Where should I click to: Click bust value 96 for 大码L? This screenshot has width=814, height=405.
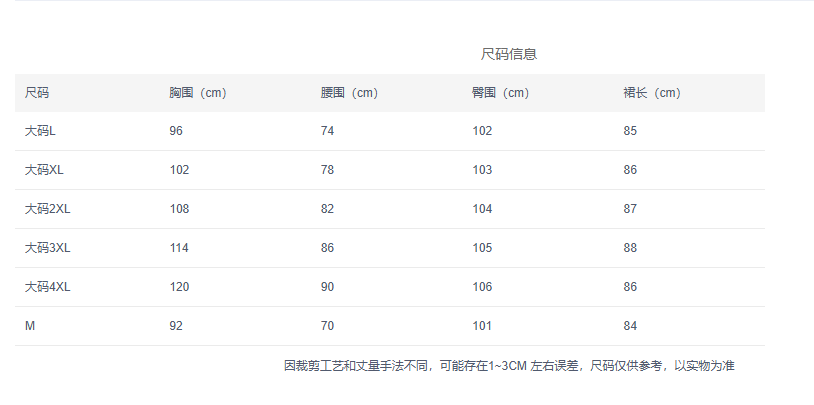pos(176,131)
